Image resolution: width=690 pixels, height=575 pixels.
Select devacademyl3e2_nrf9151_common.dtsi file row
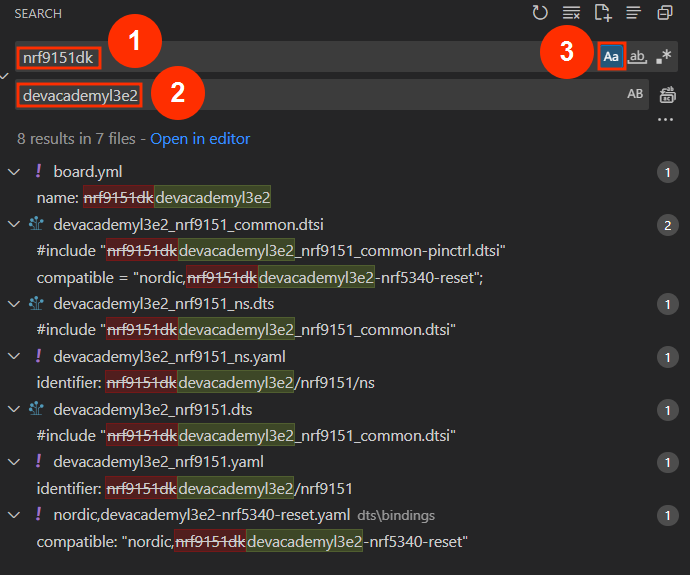(345, 225)
